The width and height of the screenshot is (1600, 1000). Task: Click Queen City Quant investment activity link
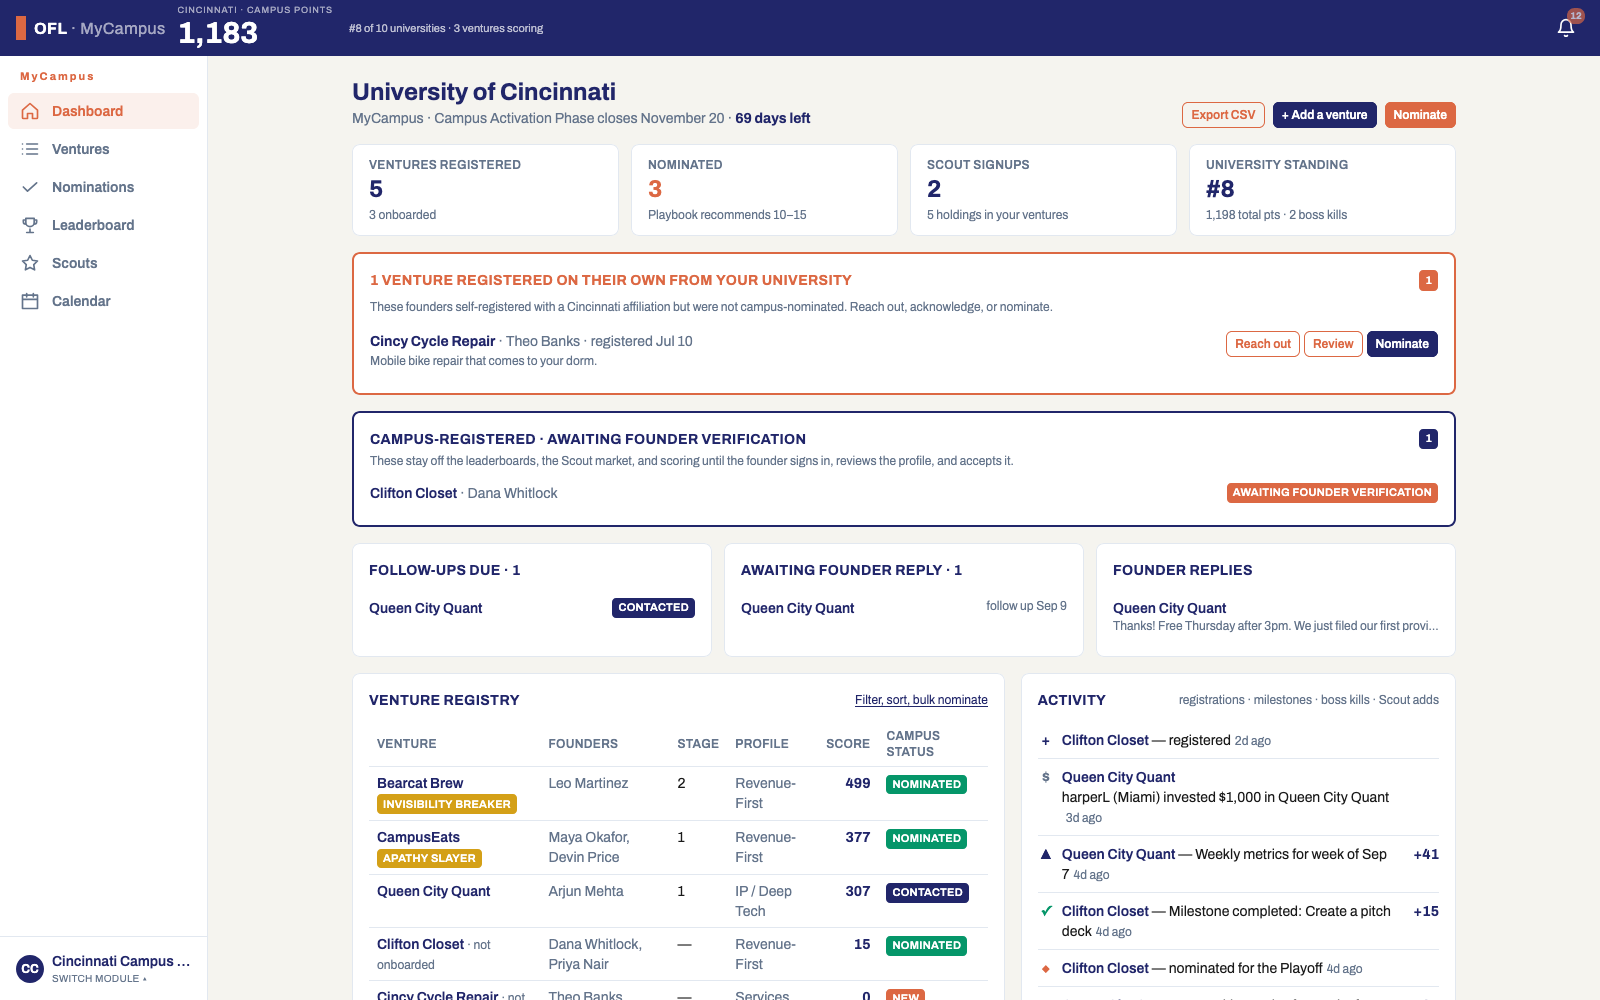(x=1118, y=777)
